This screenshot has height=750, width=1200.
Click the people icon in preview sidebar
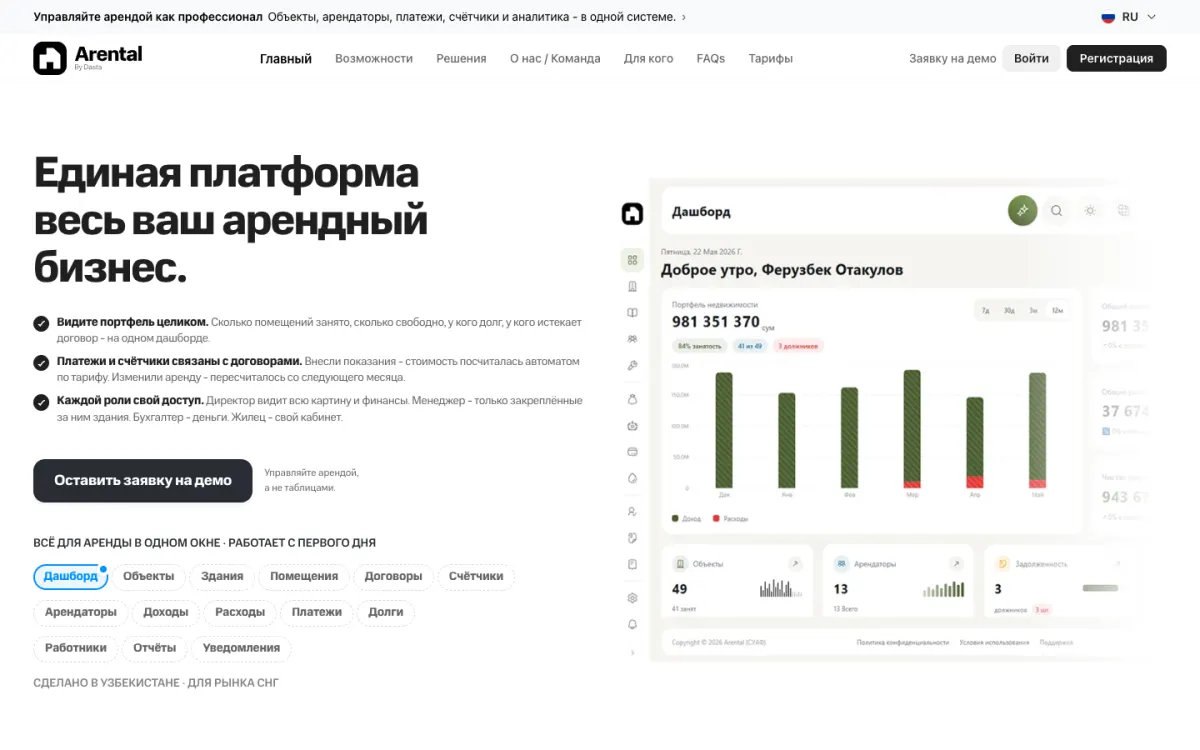point(632,339)
